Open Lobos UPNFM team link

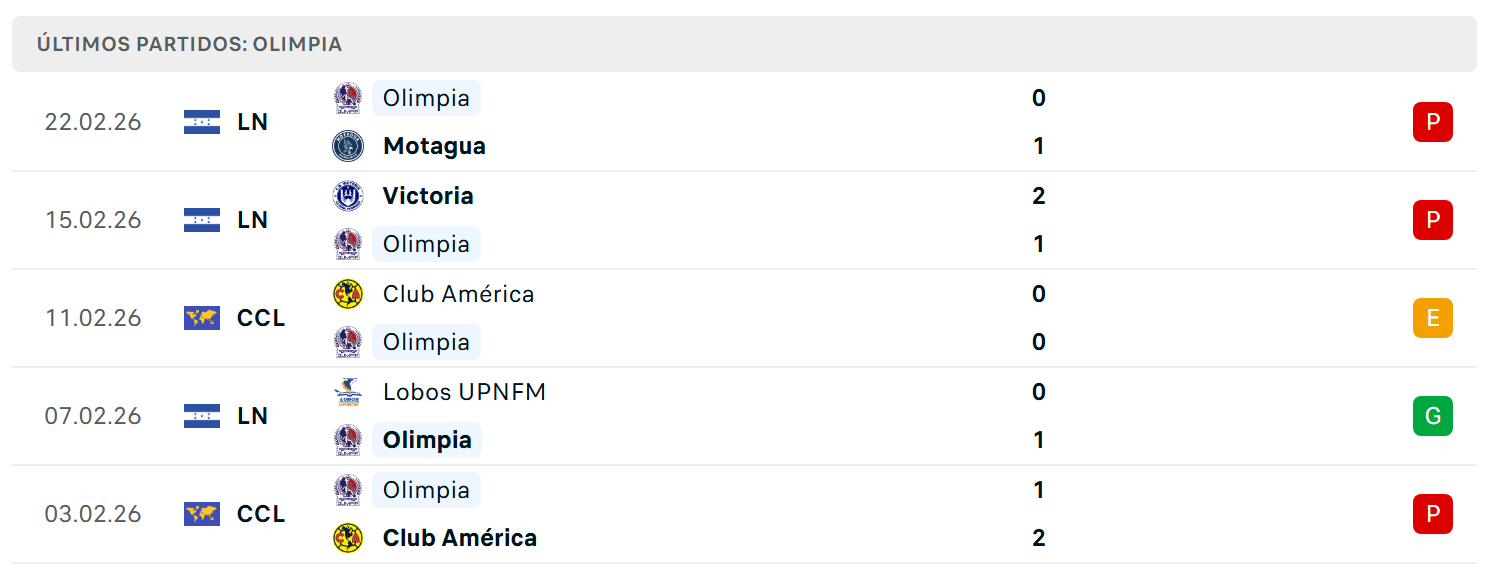[464, 392]
